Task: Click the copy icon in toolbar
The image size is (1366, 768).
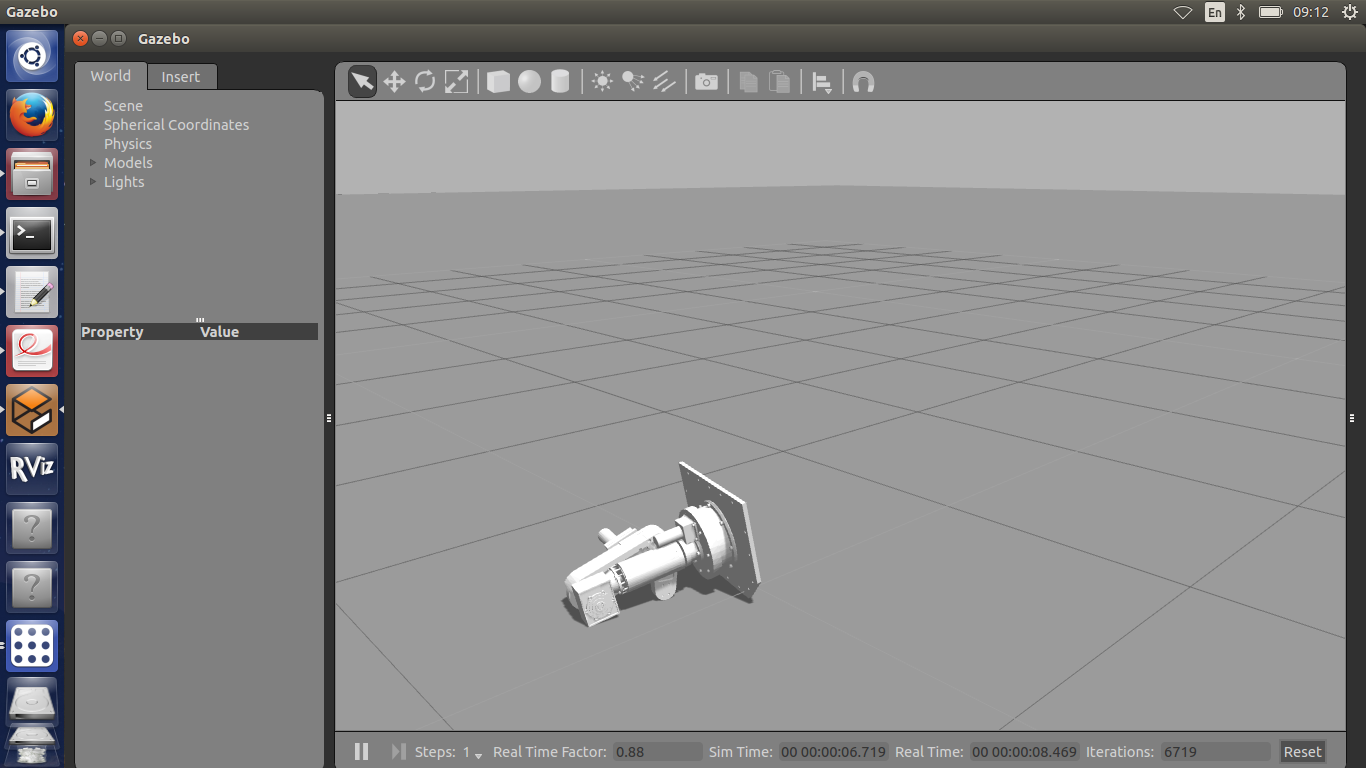Action: pyautogui.click(x=748, y=82)
